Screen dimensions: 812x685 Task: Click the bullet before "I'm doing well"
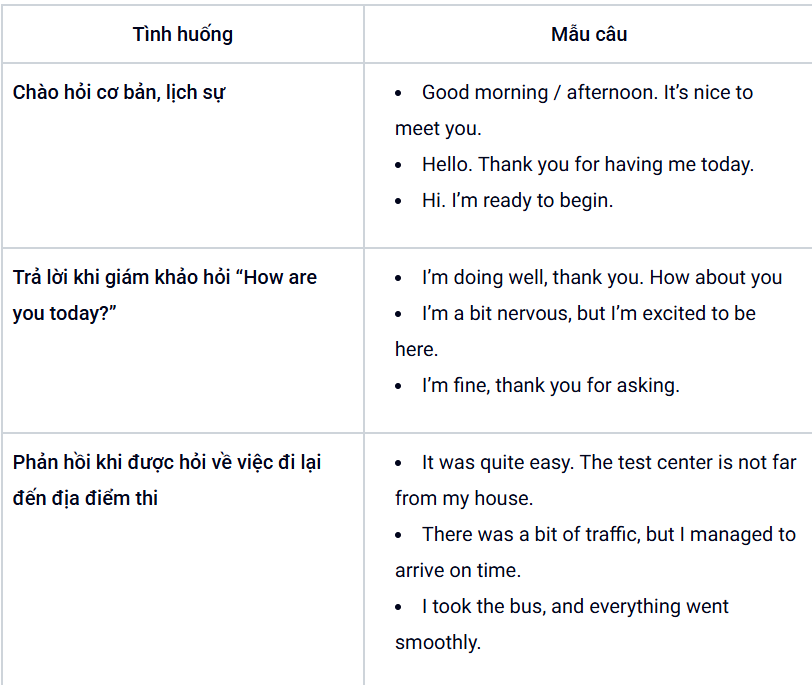(399, 278)
